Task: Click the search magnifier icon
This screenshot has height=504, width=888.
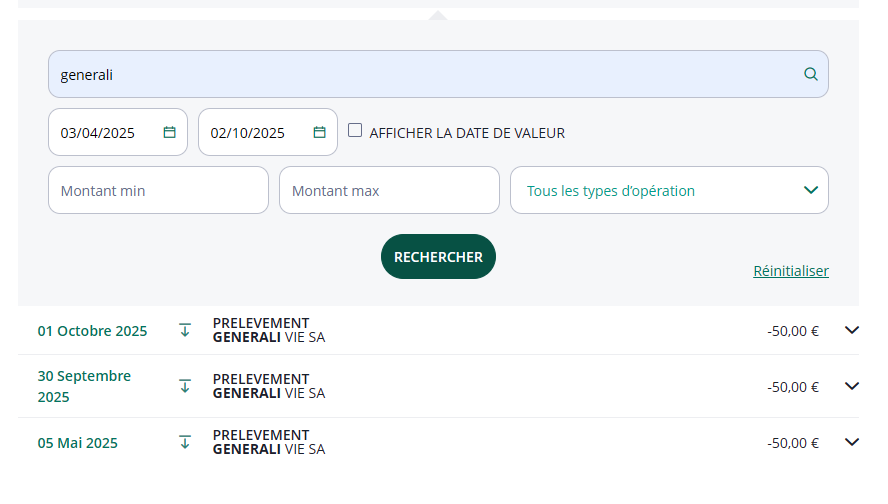Action: pos(811,74)
